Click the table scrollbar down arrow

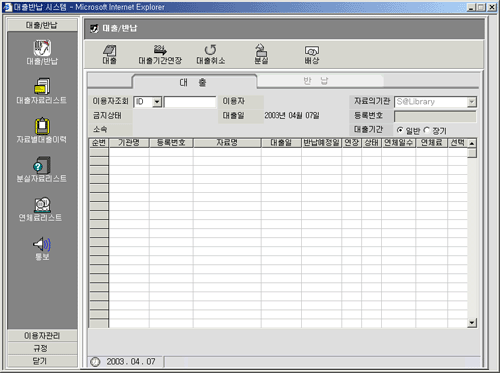[472, 322]
